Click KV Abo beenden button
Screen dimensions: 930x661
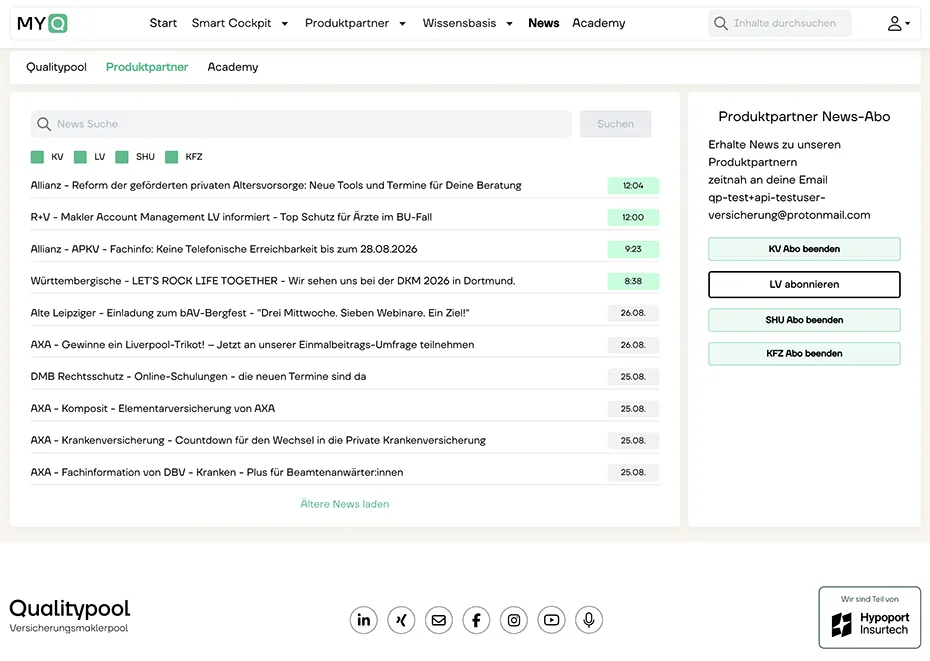804,249
